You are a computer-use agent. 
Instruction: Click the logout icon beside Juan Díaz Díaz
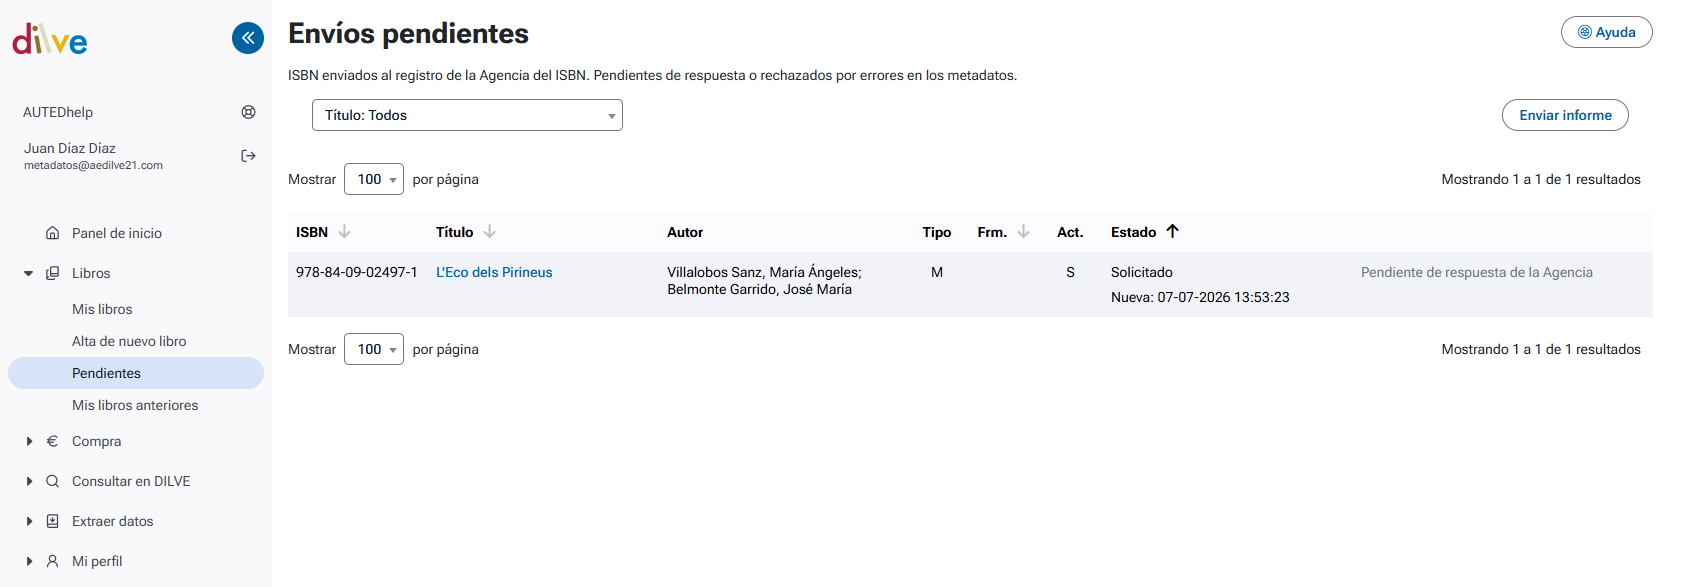pos(248,156)
